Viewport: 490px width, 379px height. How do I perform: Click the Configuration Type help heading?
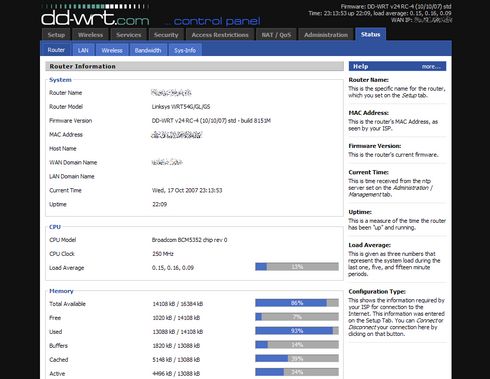(377, 292)
